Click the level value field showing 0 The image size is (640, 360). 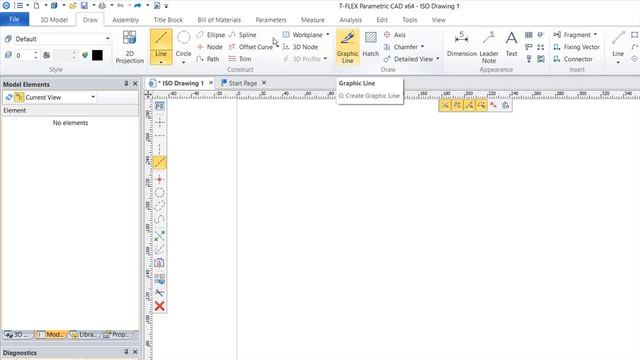[23, 55]
